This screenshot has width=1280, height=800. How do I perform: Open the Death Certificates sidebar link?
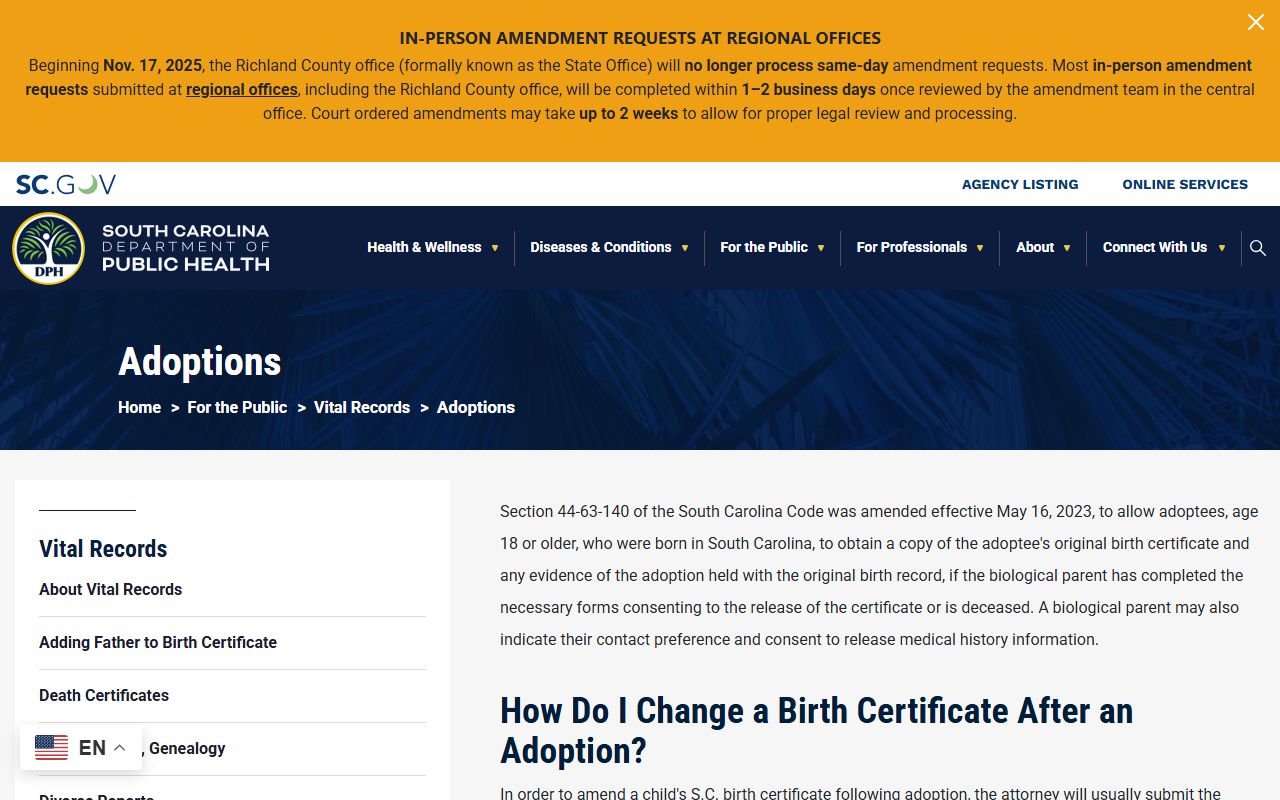point(104,695)
